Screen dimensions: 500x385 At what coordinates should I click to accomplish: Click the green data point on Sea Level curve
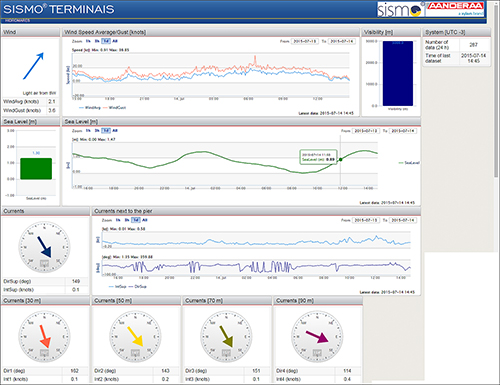coord(340,159)
